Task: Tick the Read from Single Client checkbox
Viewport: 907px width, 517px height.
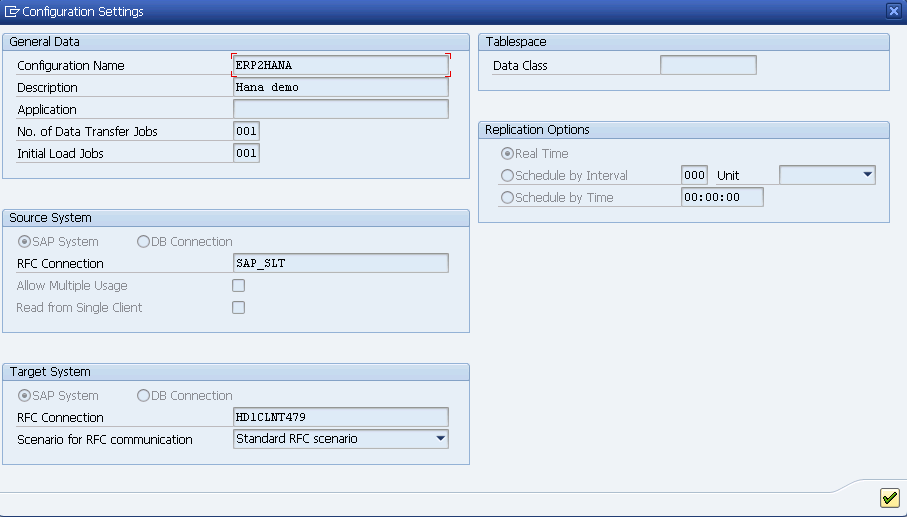Action: [238, 308]
